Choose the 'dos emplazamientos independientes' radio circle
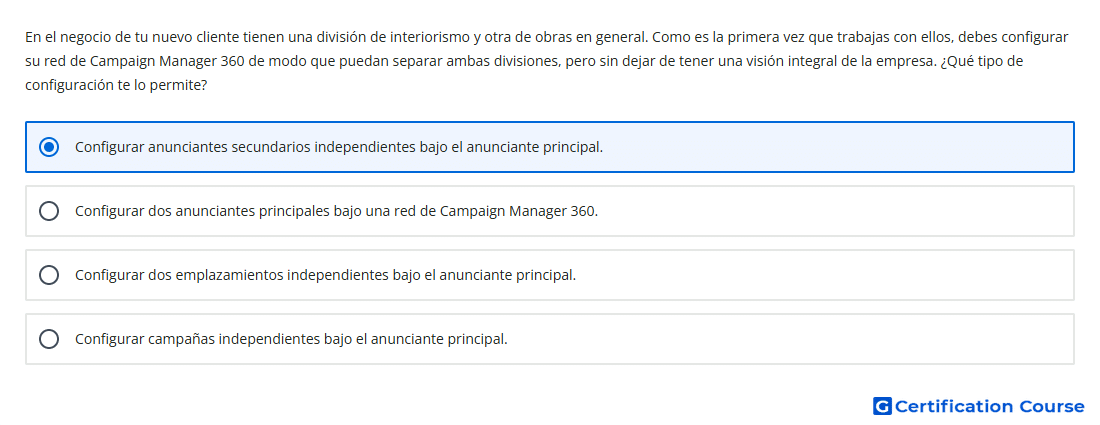The image size is (1100, 425). click(49, 275)
